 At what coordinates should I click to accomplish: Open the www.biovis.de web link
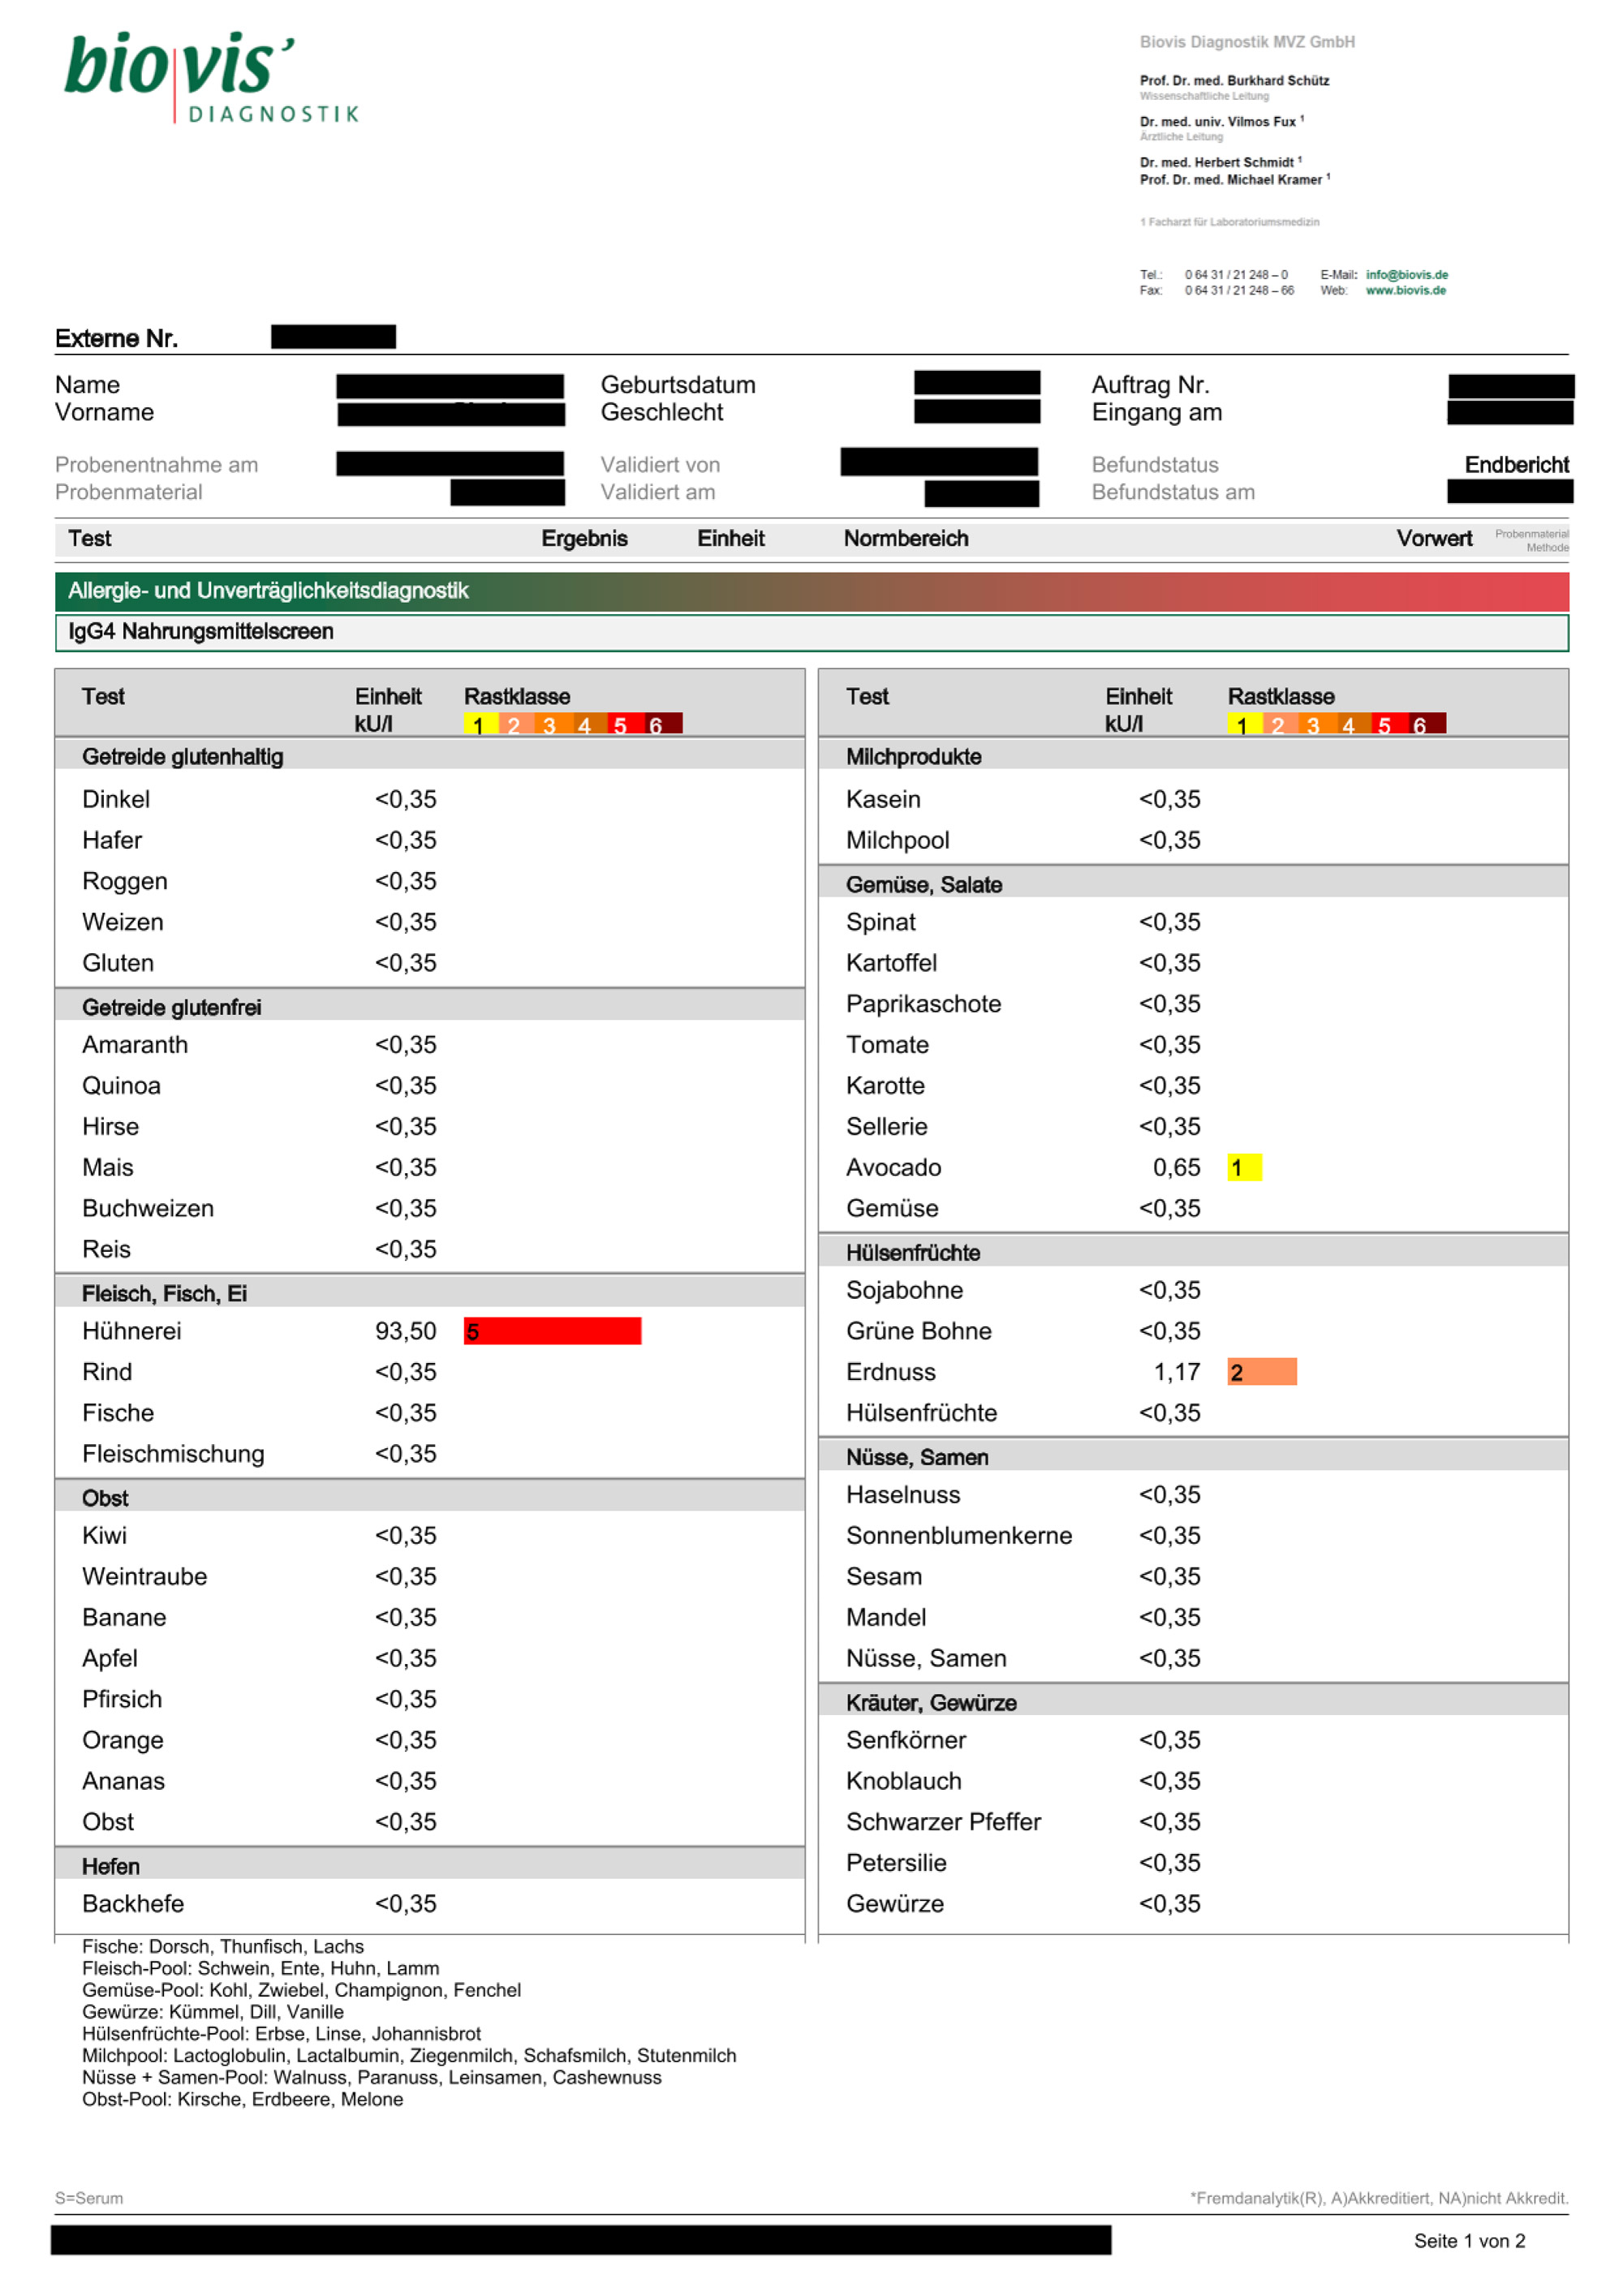click(x=1405, y=291)
